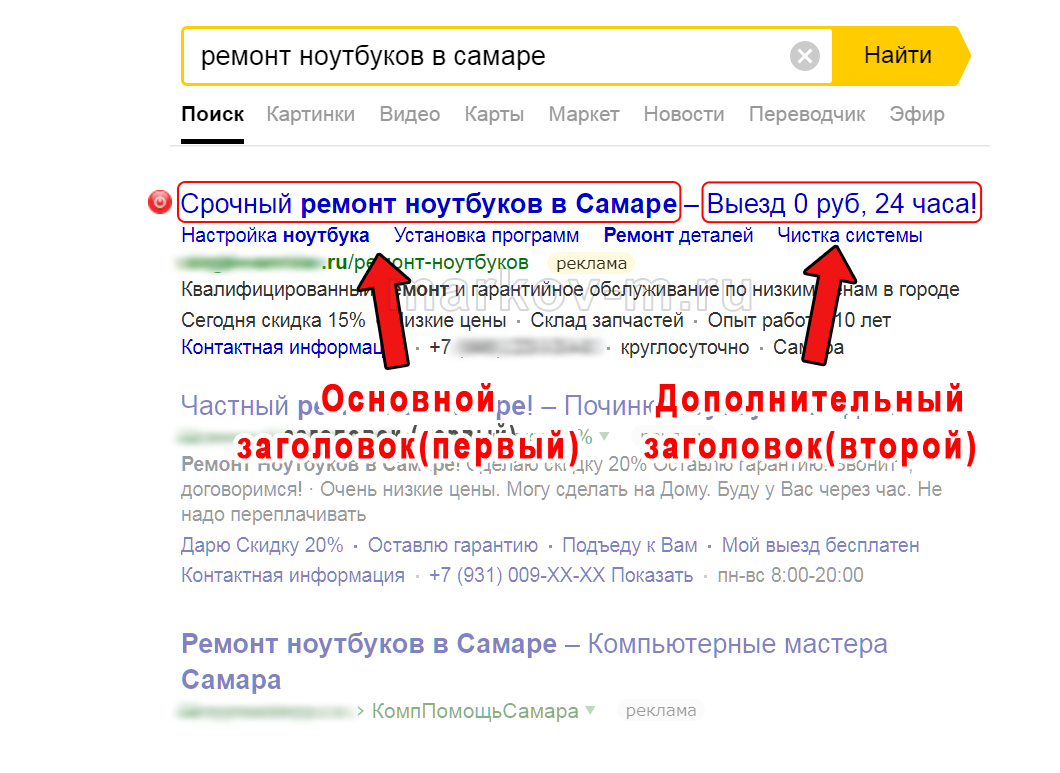Open the Чистка системы quick link
This screenshot has height=773, width=1060.
(849, 236)
